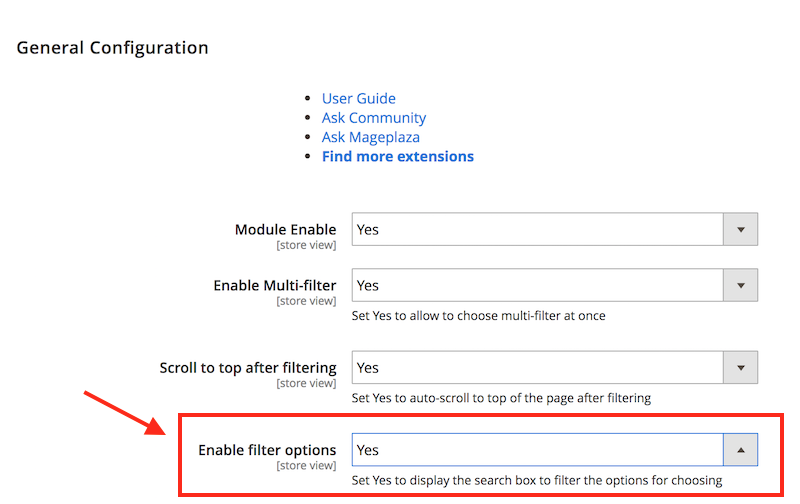Click the Scroll to top after filtering label
Image resolution: width=800 pixels, height=504 pixels.
click(248, 368)
